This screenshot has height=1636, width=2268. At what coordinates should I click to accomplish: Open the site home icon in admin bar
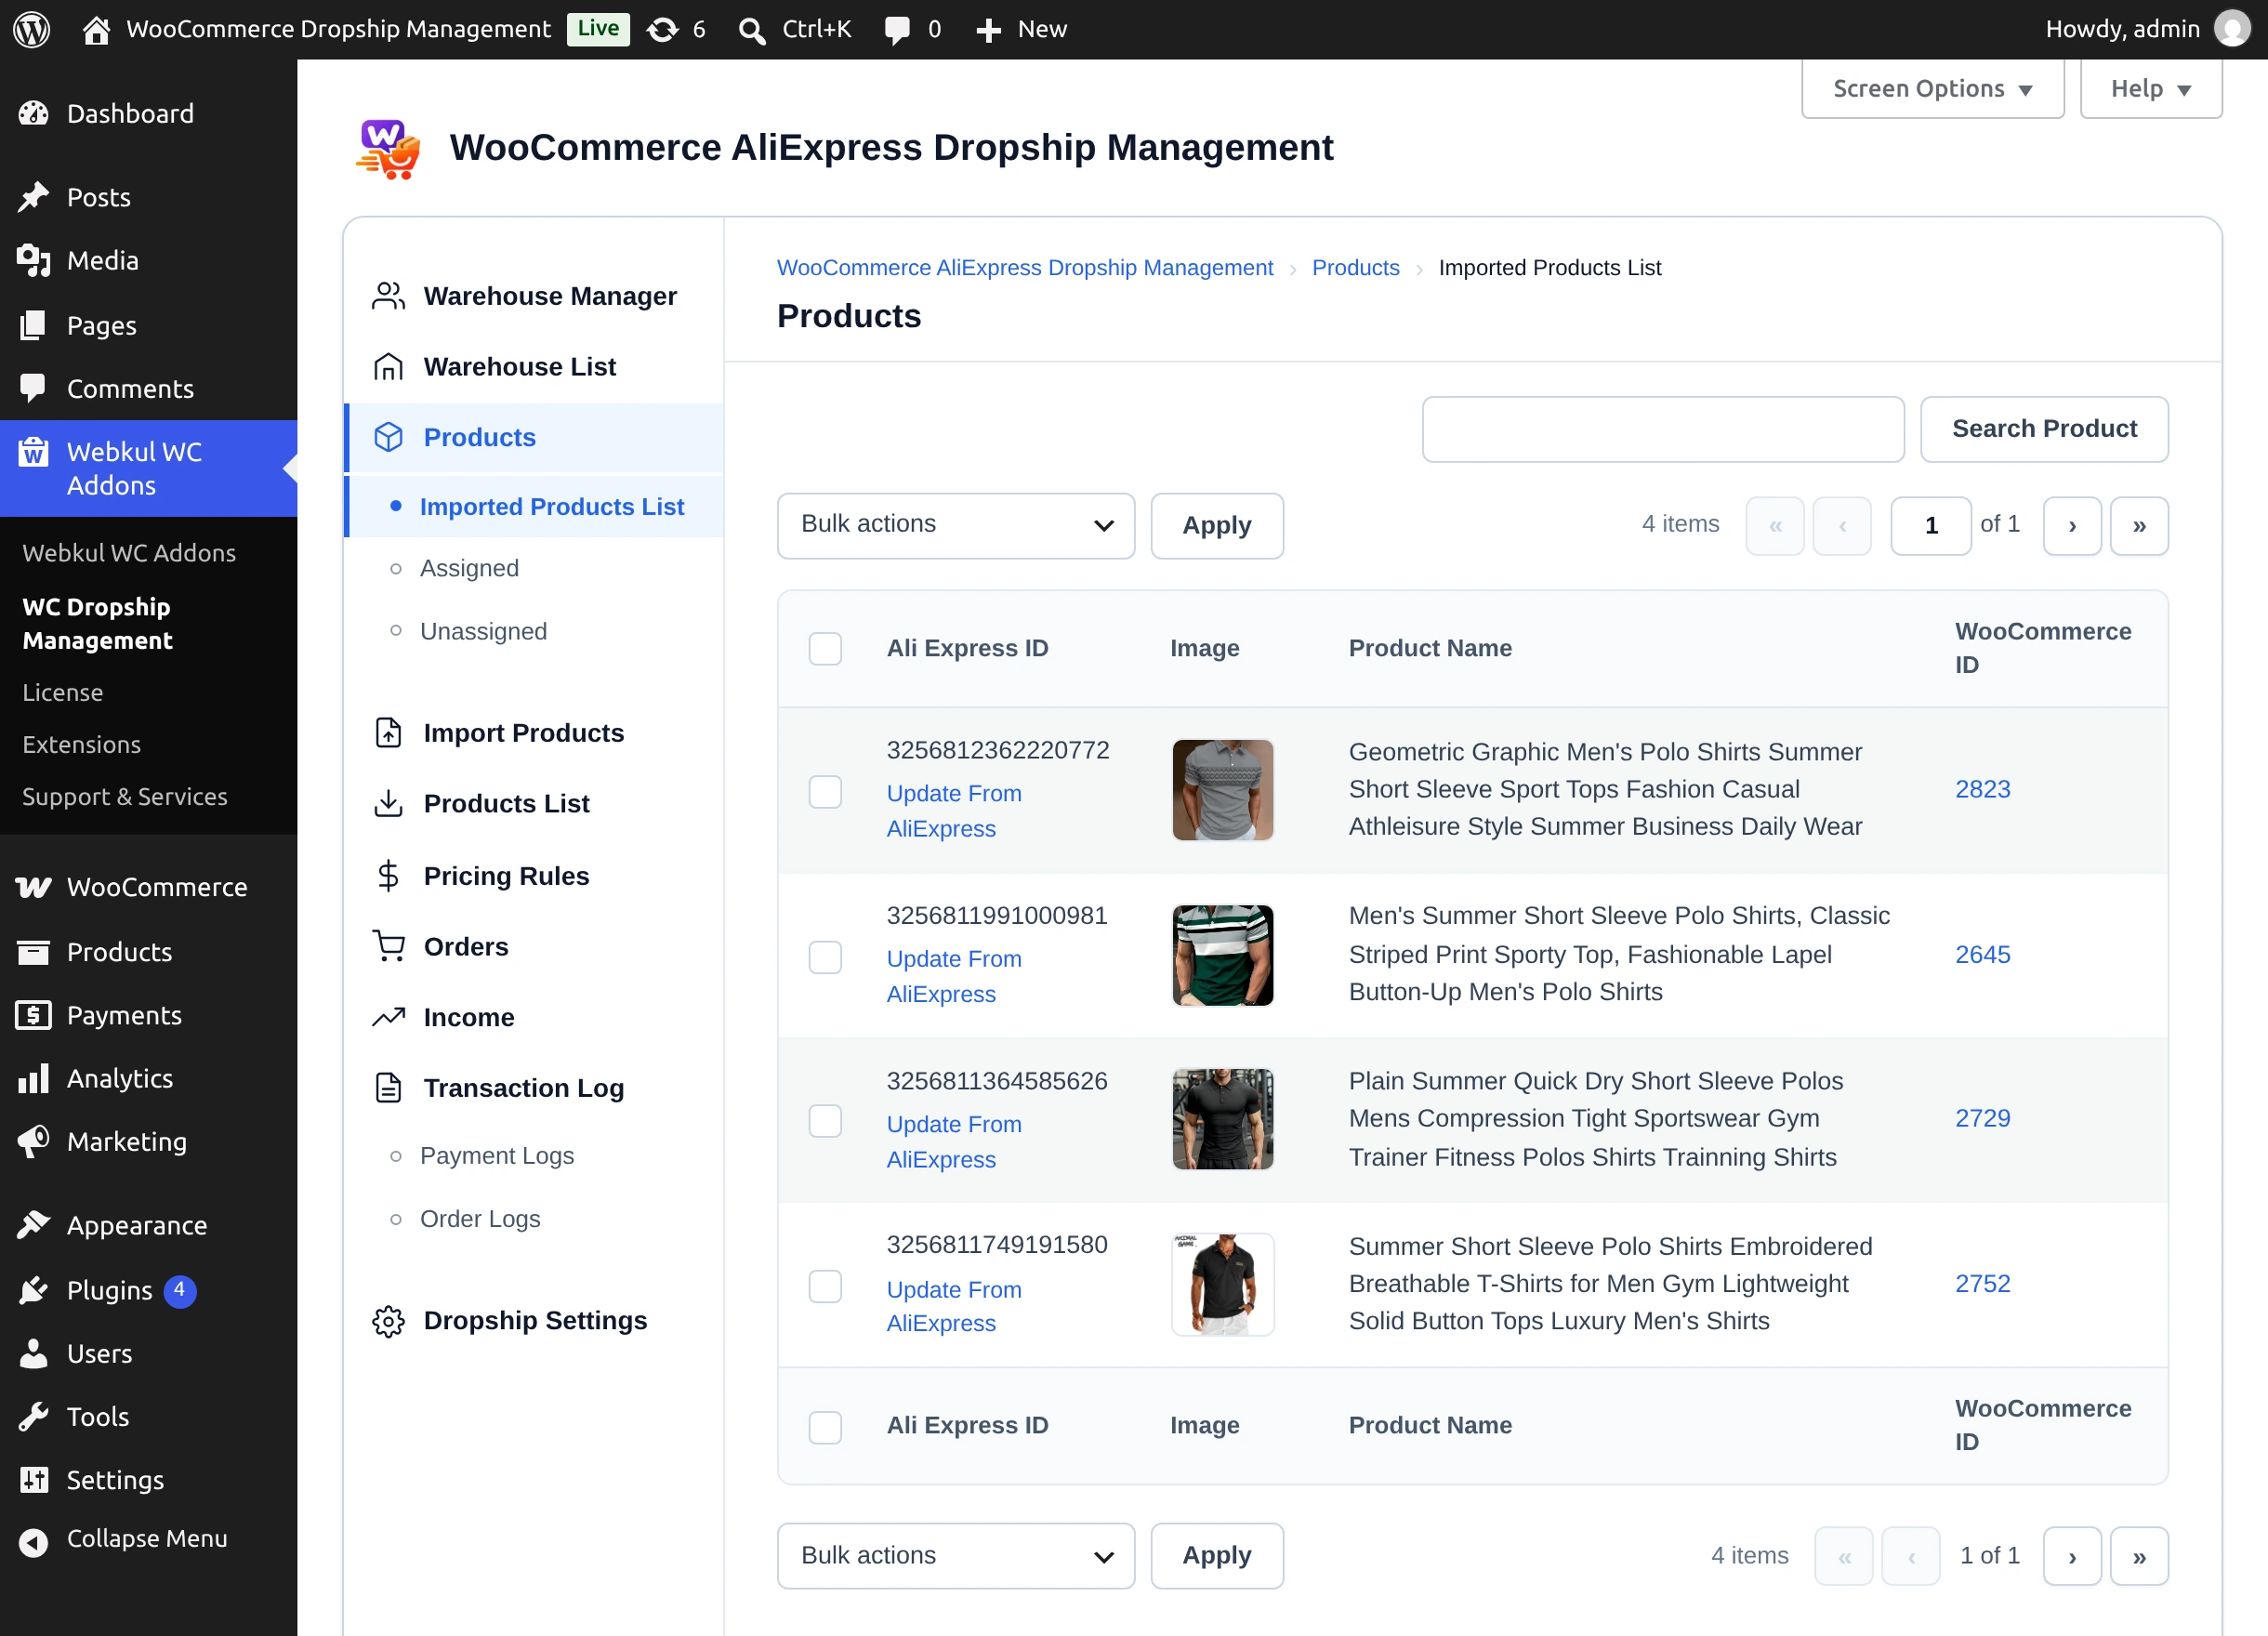click(96, 30)
